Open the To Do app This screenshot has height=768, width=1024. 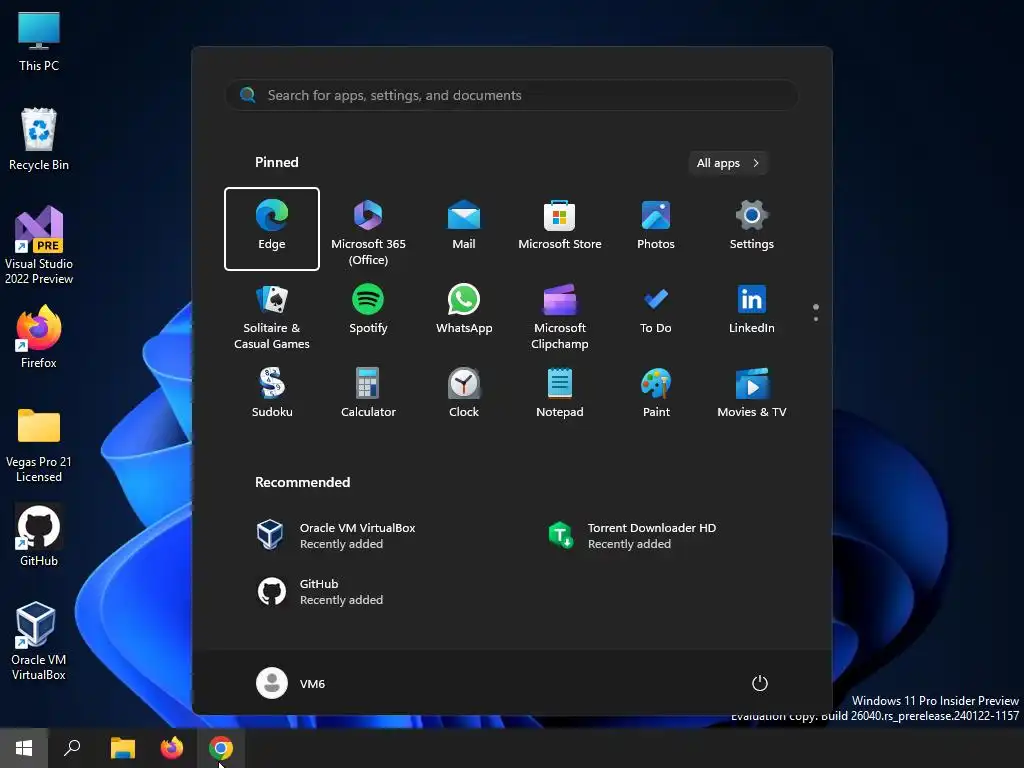(x=656, y=310)
